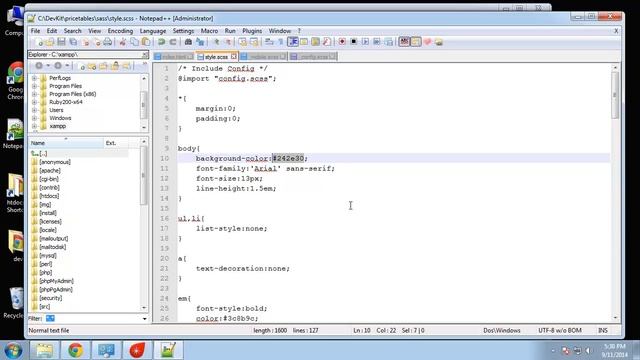Click the Paste toolbar icon
The width and height of the screenshot is (640, 360).
coord(146,42)
